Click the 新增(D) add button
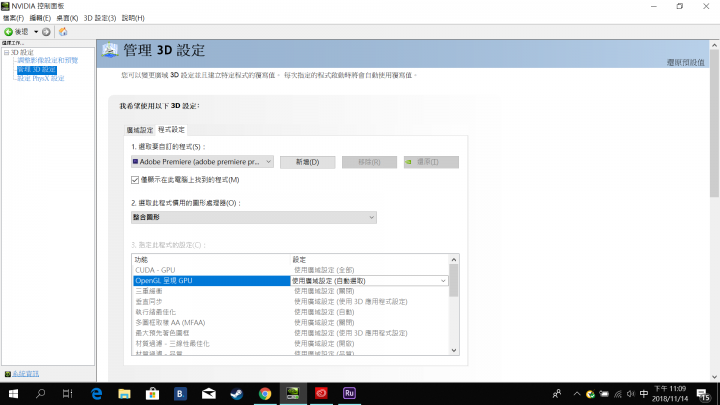The height and width of the screenshot is (405, 720). tap(308, 162)
